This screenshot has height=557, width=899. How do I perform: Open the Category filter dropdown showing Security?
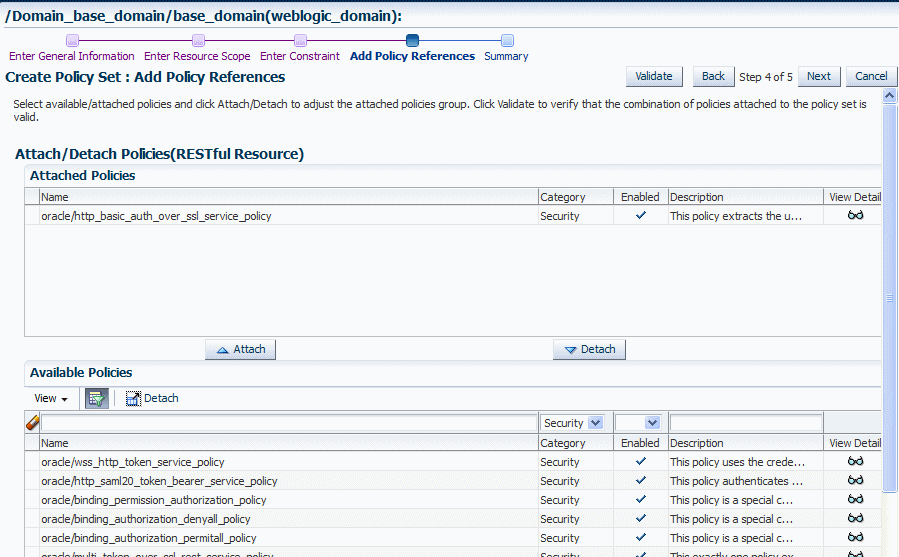[x=572, y=423]
